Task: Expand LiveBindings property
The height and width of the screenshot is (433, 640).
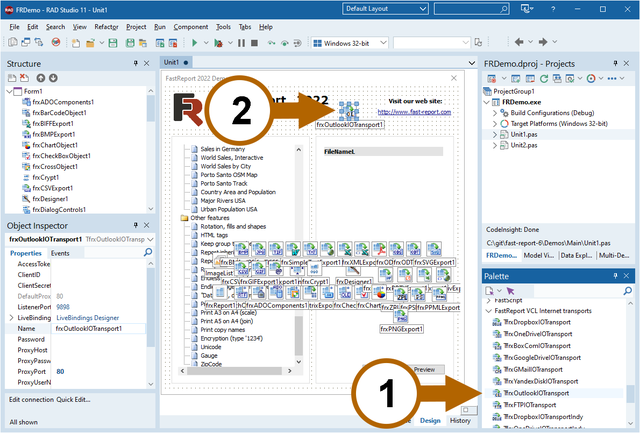Action: 11,318
